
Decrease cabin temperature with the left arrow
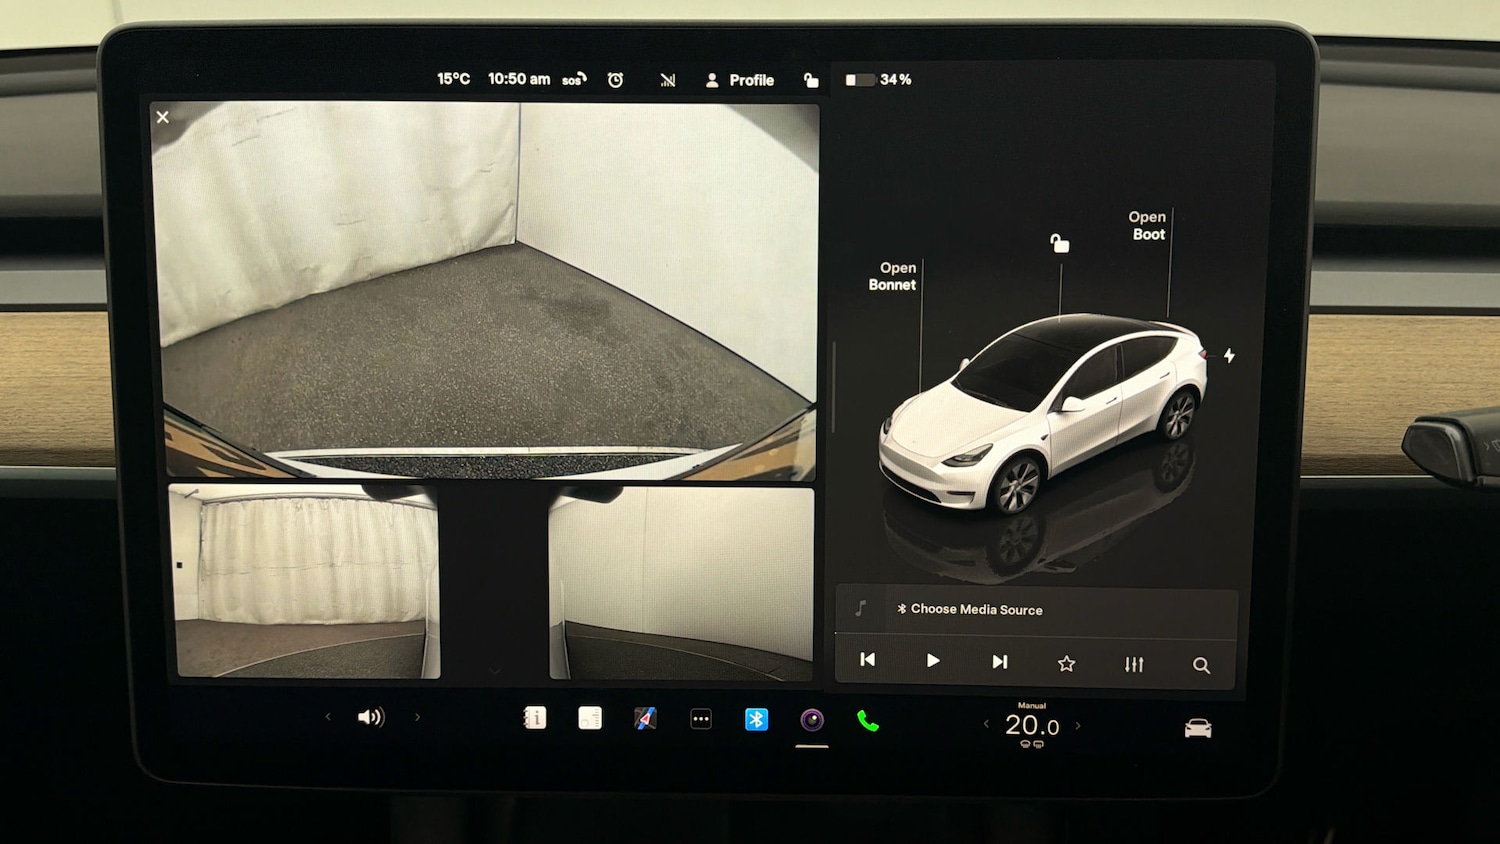tap(986, 724)
